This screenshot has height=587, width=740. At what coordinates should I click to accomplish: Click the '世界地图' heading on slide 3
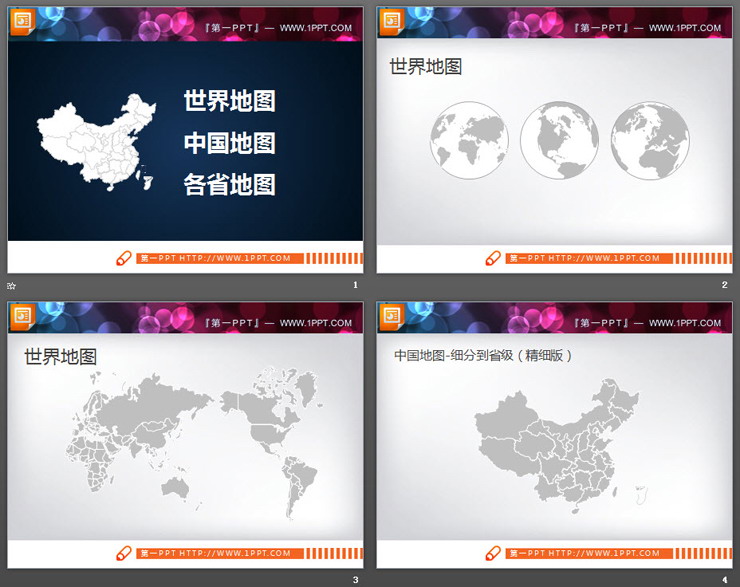60,357
